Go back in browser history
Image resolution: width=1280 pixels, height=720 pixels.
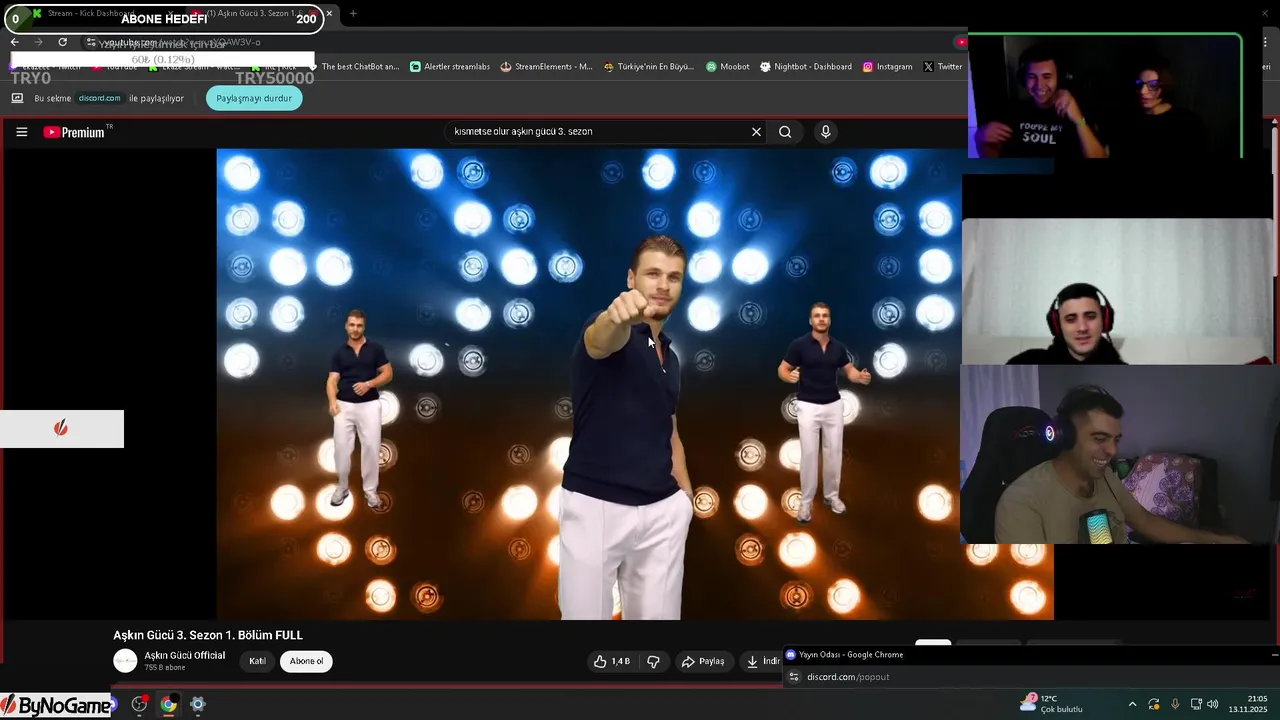[x=15, y=42]
